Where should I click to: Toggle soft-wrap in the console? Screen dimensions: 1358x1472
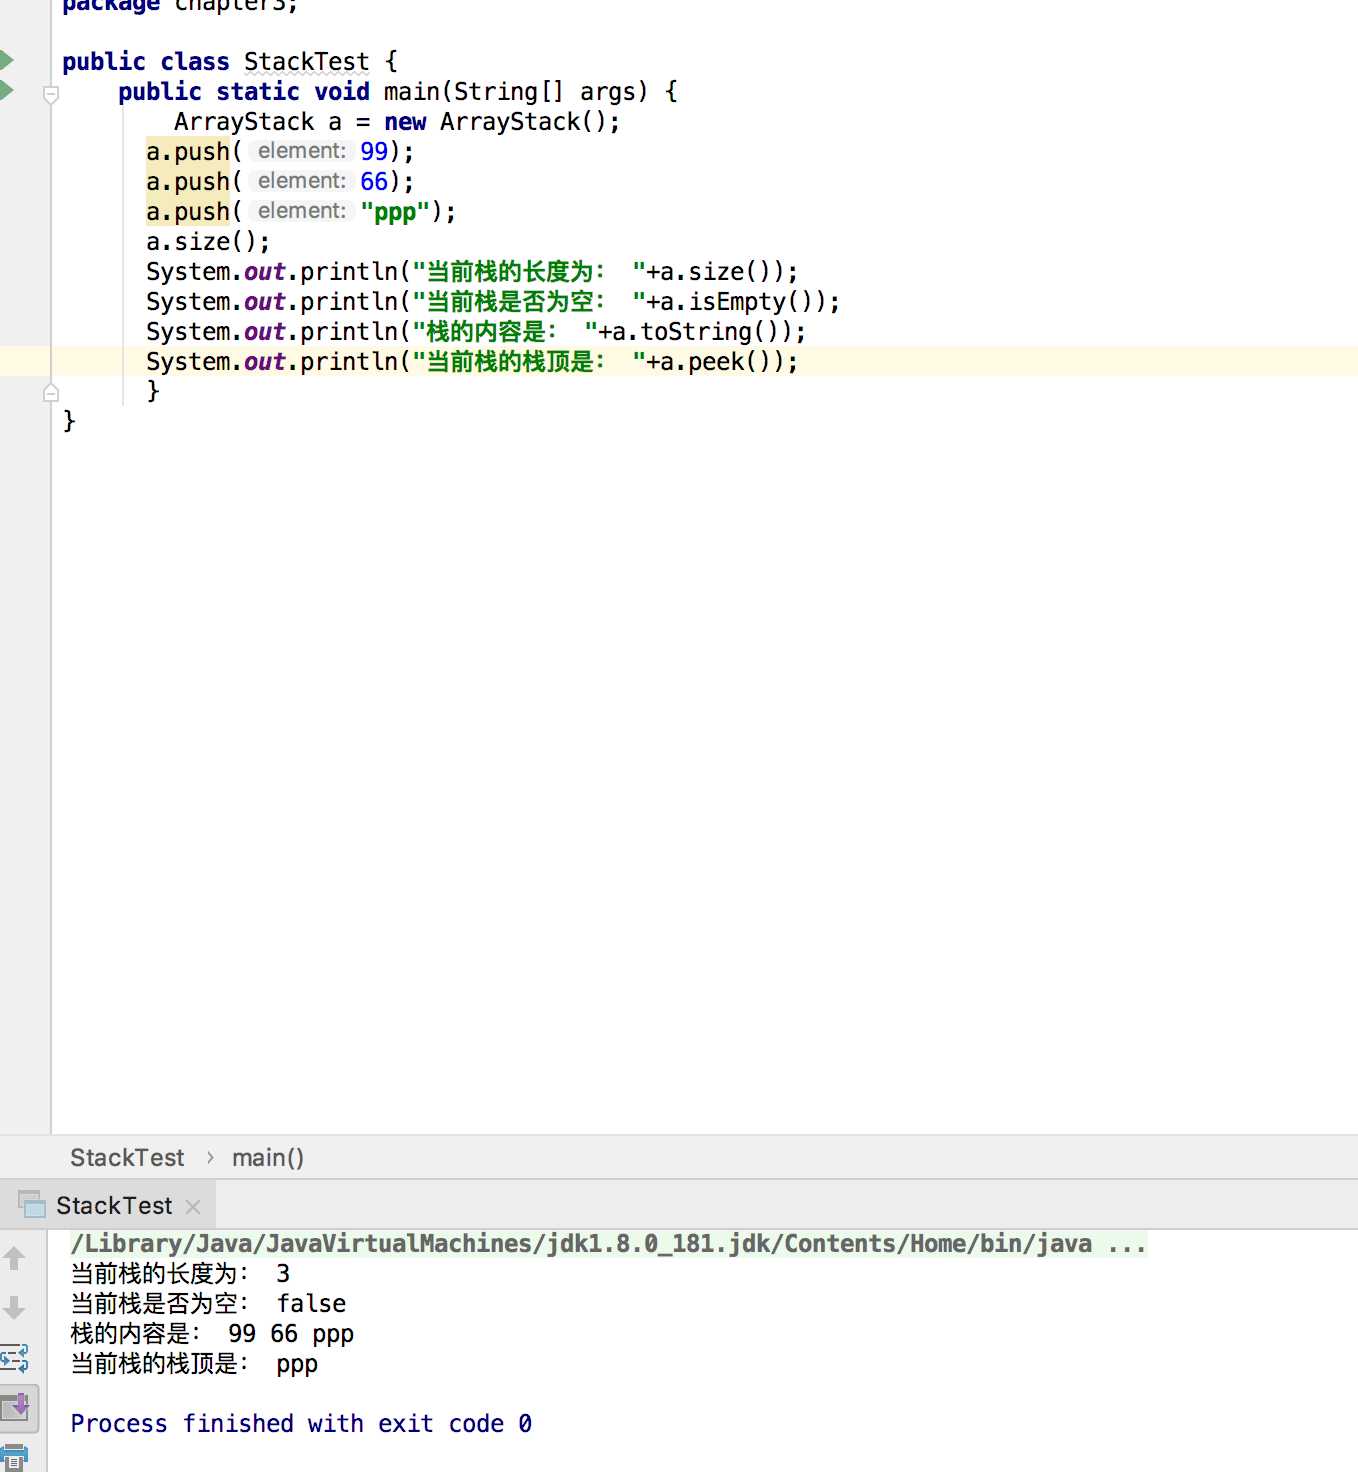tap(14, 1358)
